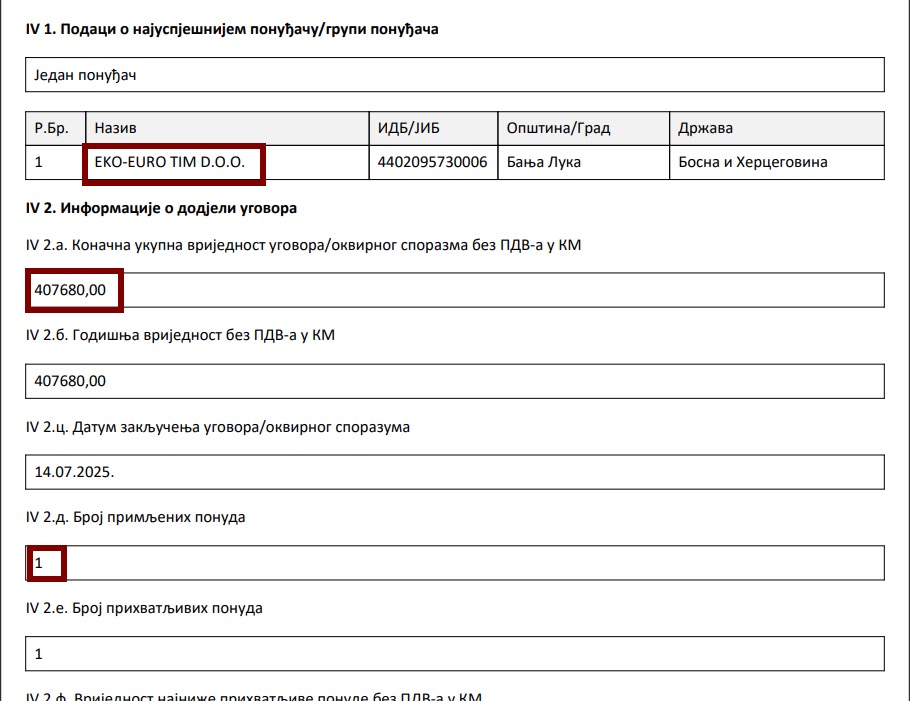Image resolution: width=910 pixels, height=701 pixels.
Task: Click the 'Босна и Херцеговина' country cell
Action: click(x=776, y=162)
